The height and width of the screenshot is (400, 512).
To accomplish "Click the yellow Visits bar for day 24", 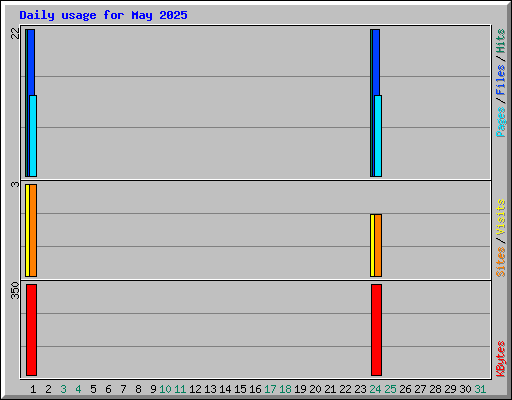I will [372, 245].
